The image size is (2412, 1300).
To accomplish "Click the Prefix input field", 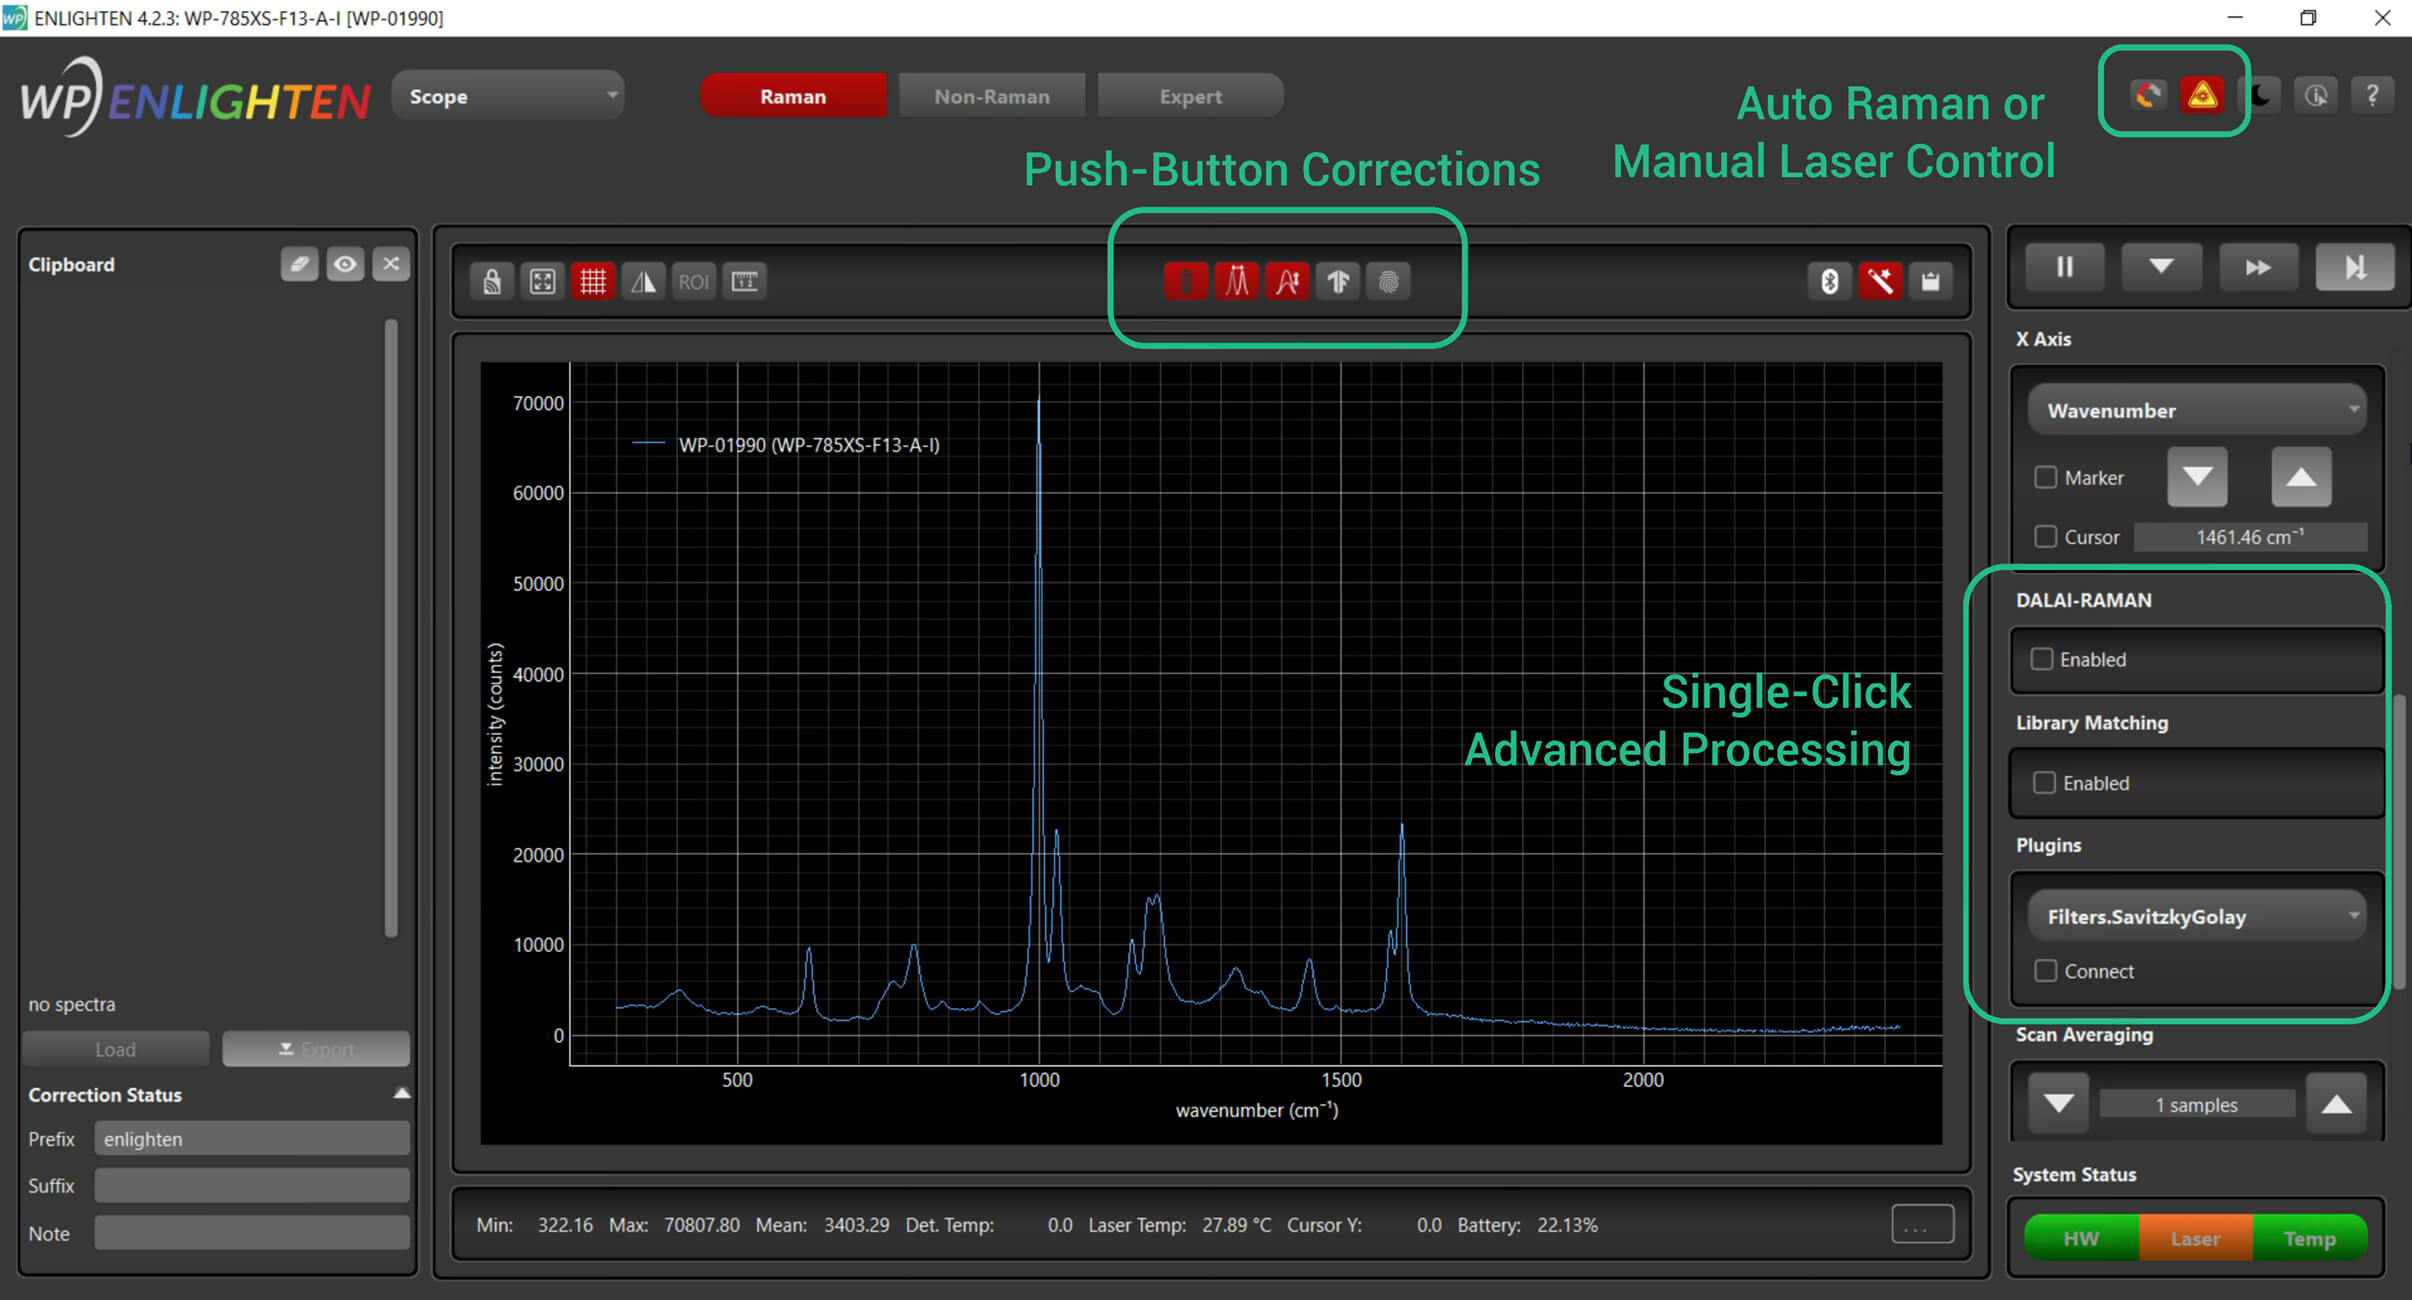I will (x=252, y=1138).
